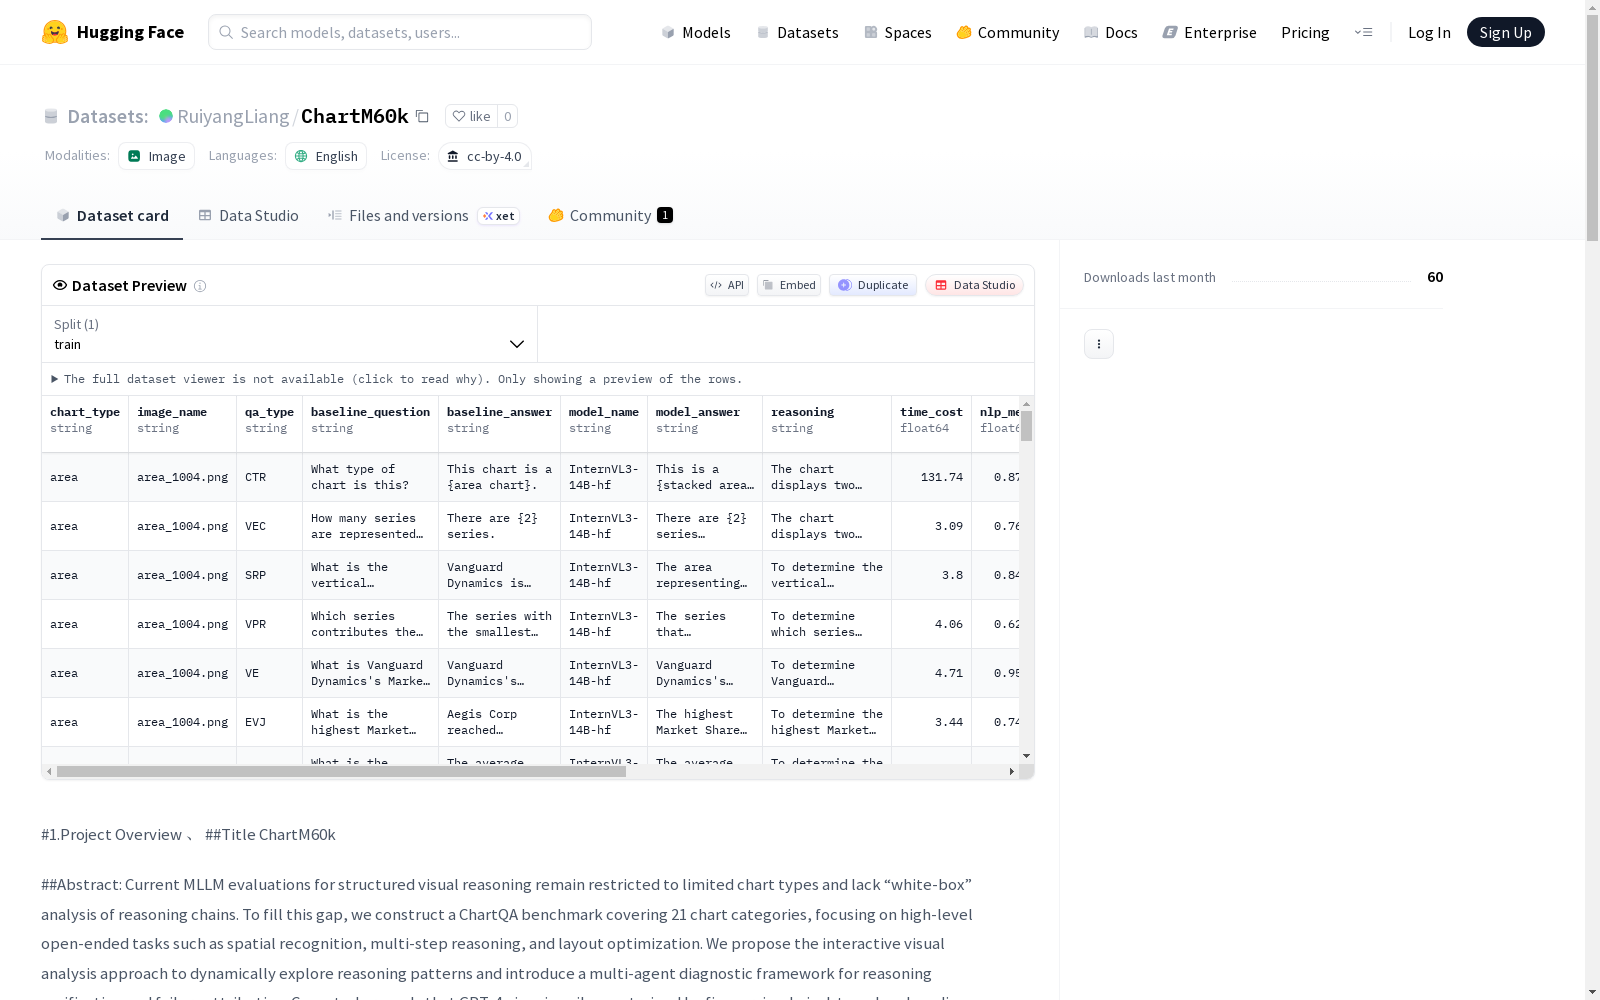The height and width of the screenshot is (1000, 1600).
Task: Click the Sign Up button
Action: point(1505,32)
